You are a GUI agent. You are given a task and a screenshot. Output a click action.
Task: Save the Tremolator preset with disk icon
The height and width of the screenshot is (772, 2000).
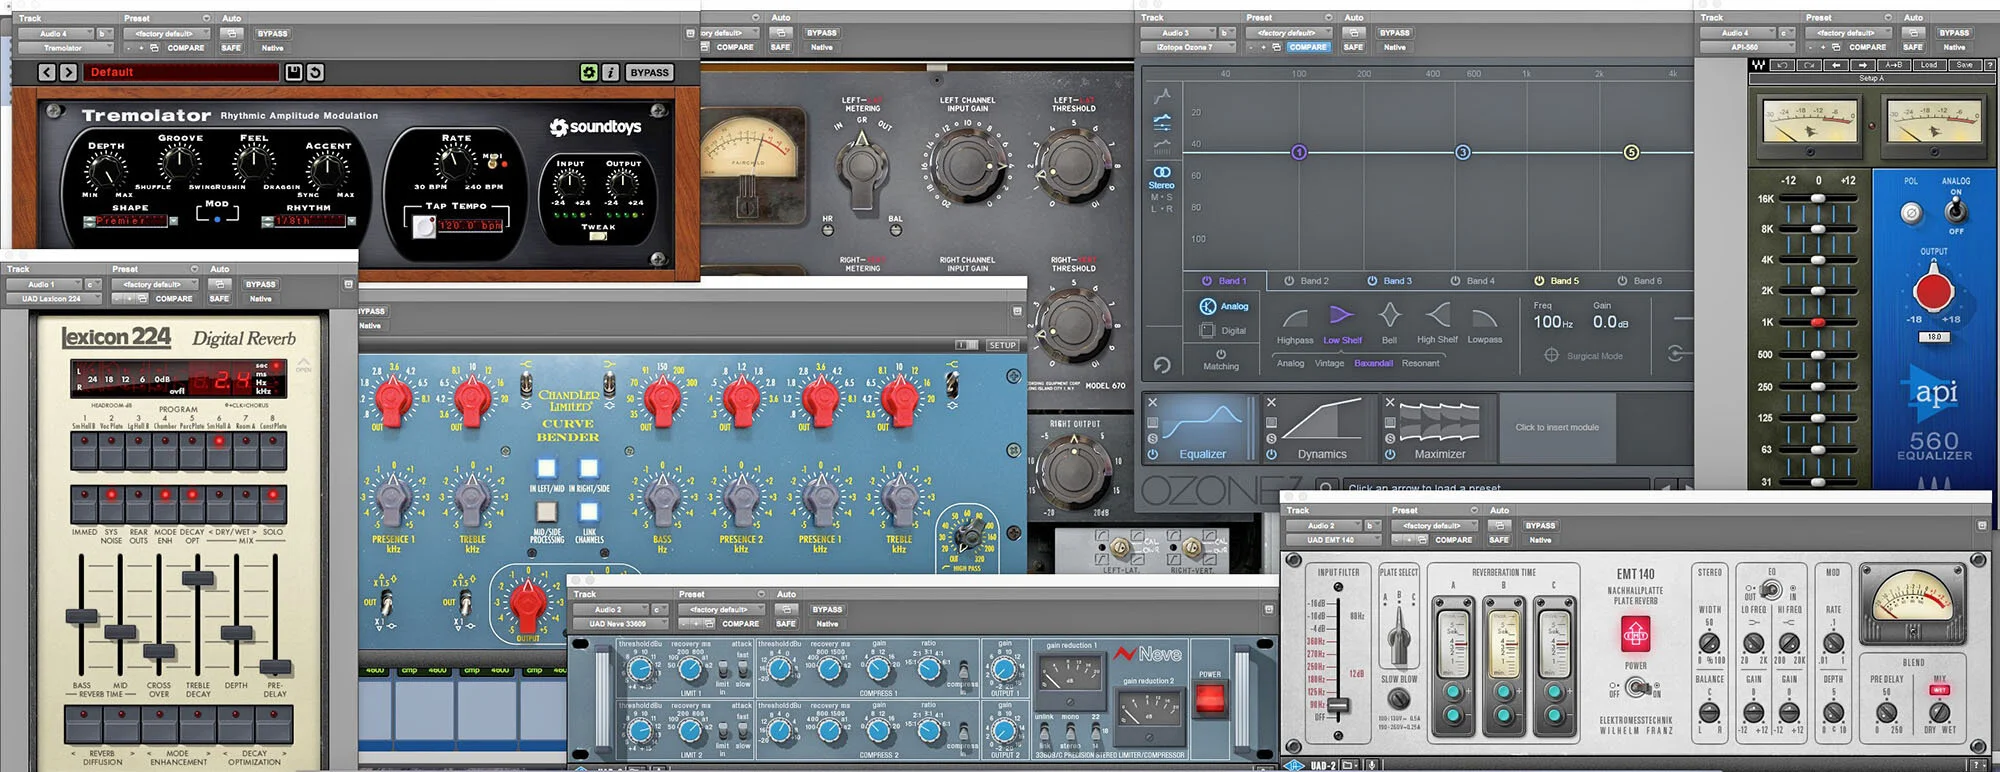point(293,72)
